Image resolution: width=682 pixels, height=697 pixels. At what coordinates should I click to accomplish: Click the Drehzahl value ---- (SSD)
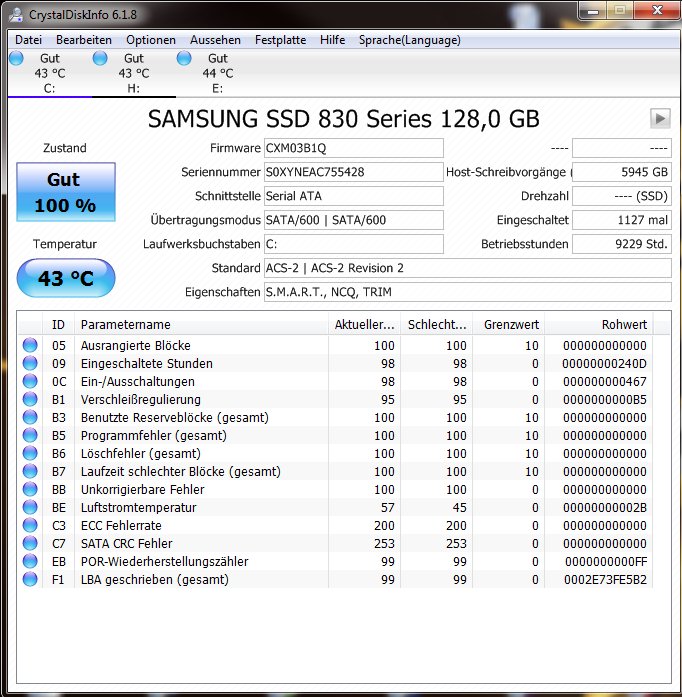tap(622, 196)
